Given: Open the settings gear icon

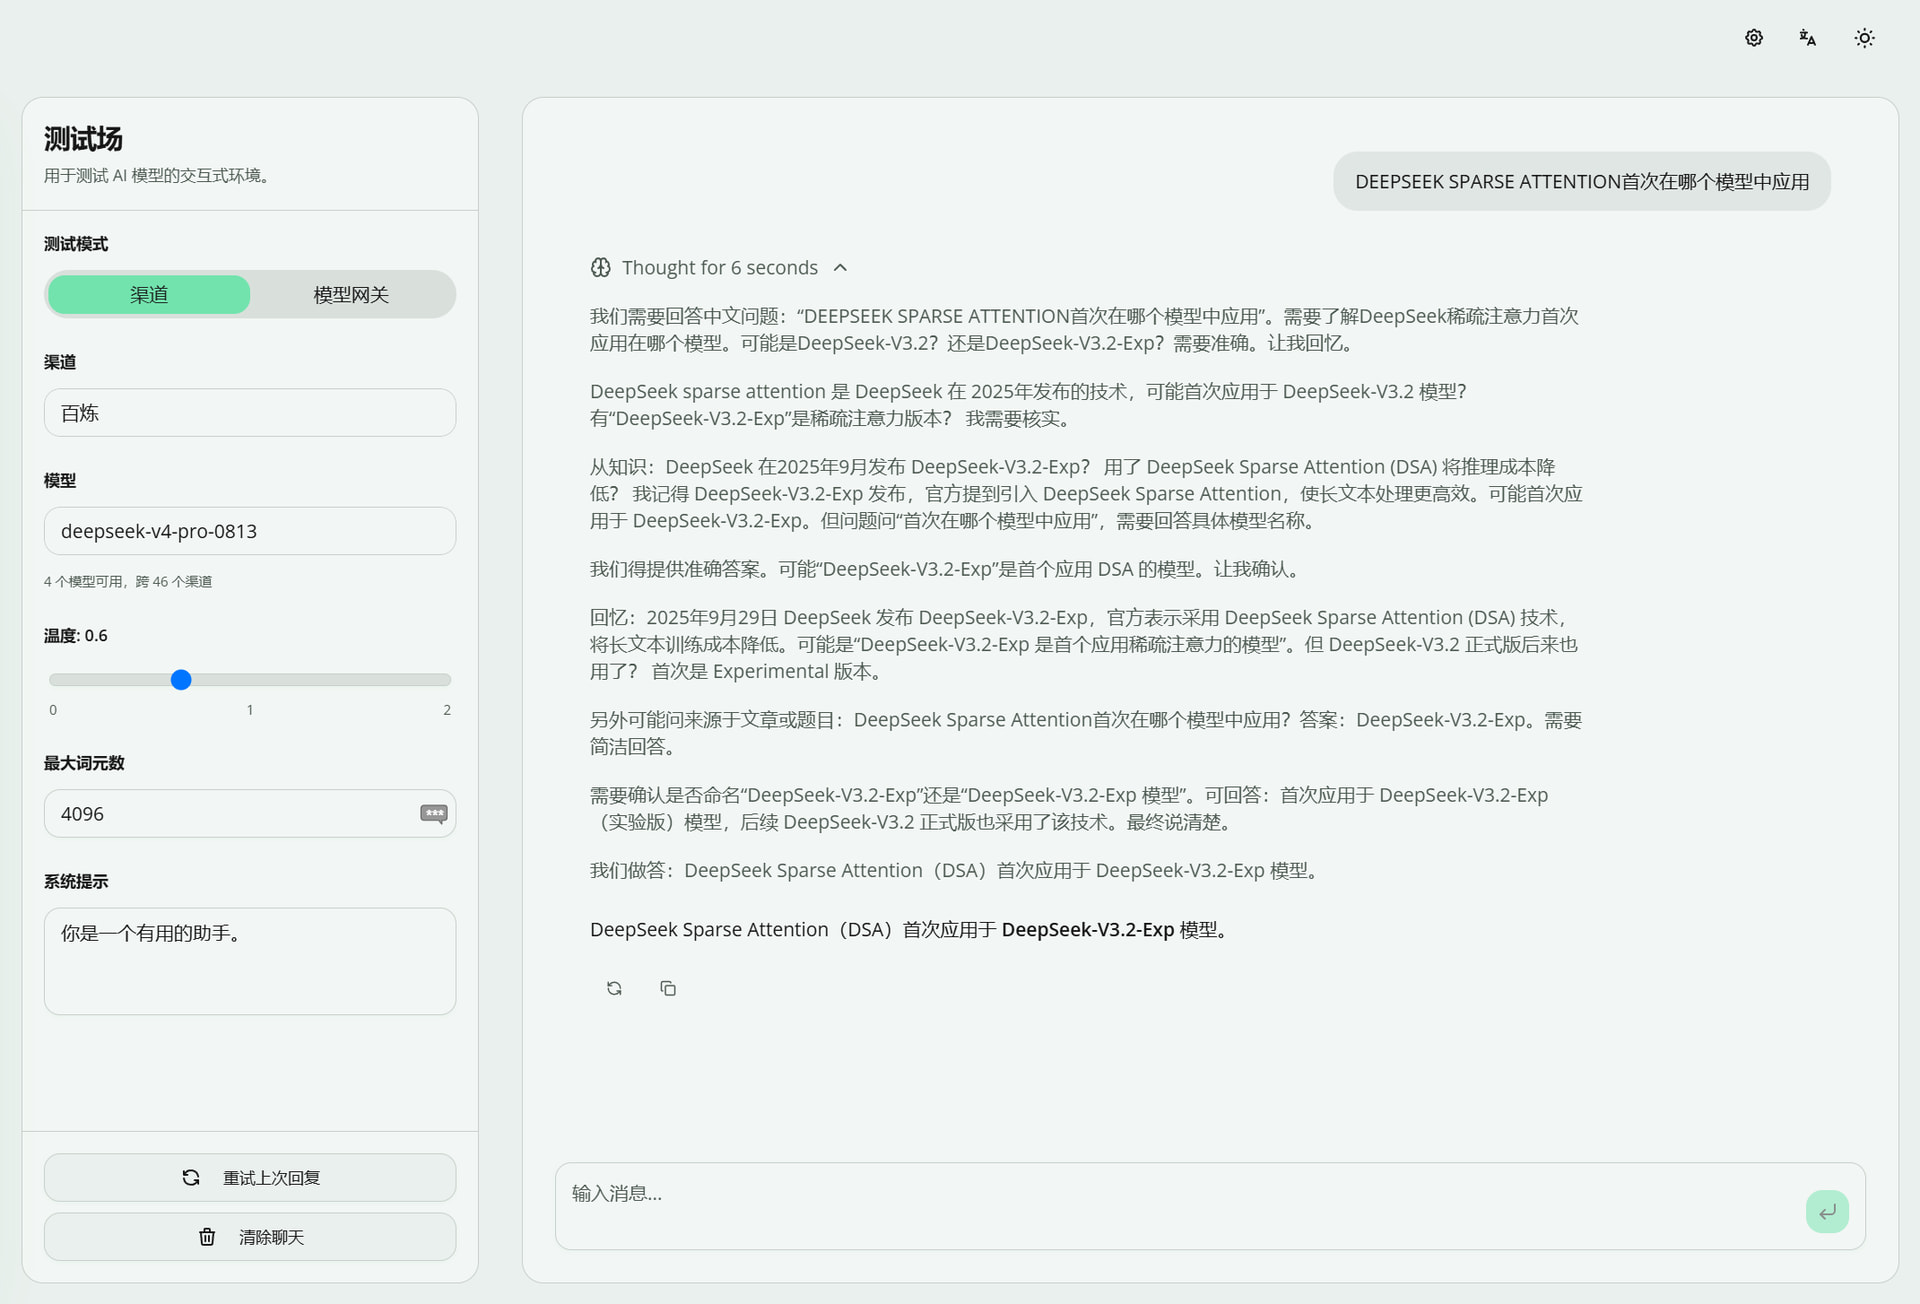Looking at the screenshot, I should (x=1754, y=38).
